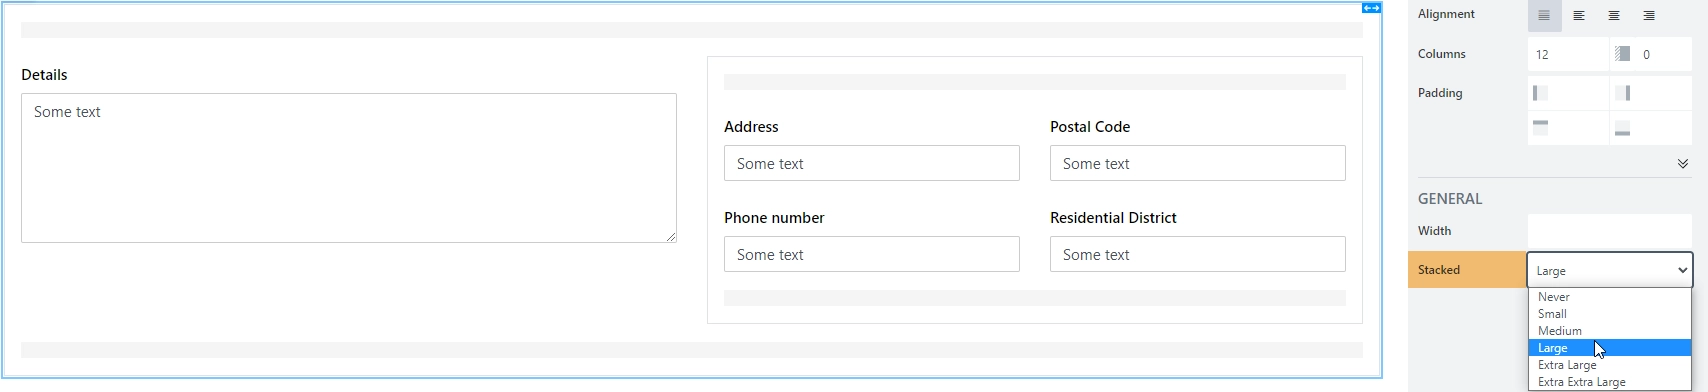Viewport: 1708px width, 392px height.
Task: Click the blue horizontal resize handle icon
Action: coord(1371,8)
